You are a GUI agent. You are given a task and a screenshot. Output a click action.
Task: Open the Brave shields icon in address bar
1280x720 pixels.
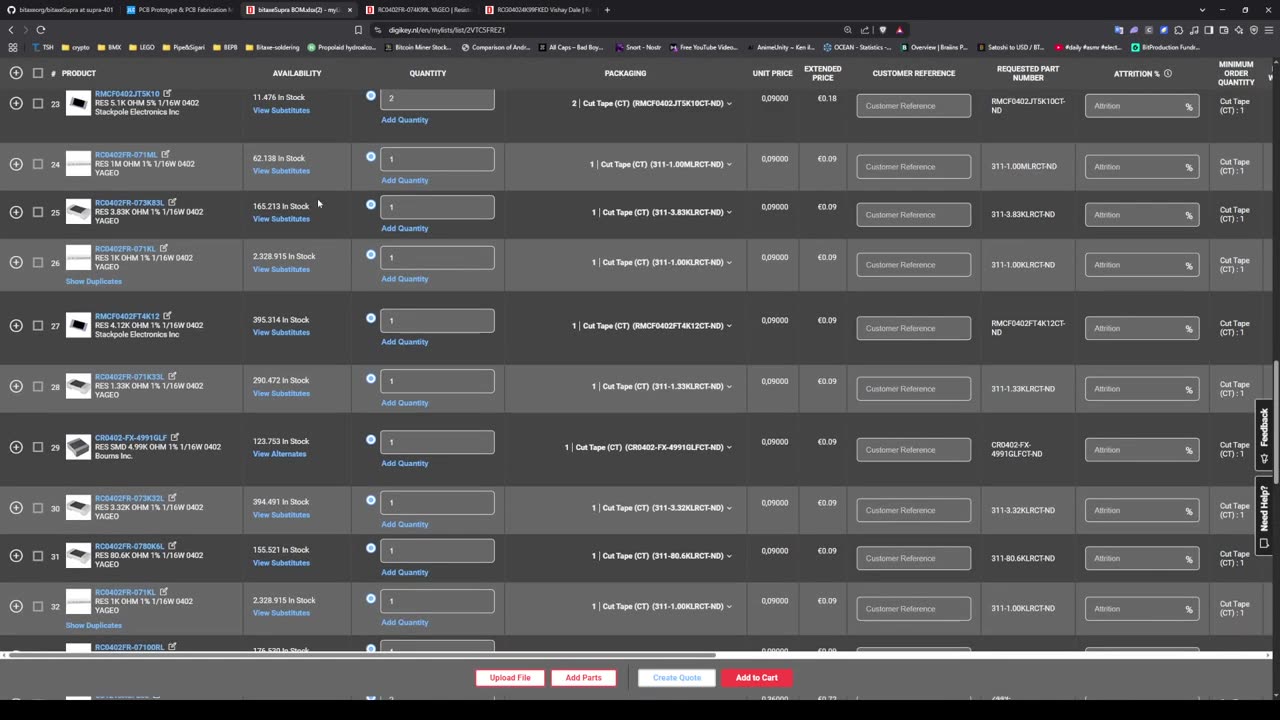click(883, 30)
